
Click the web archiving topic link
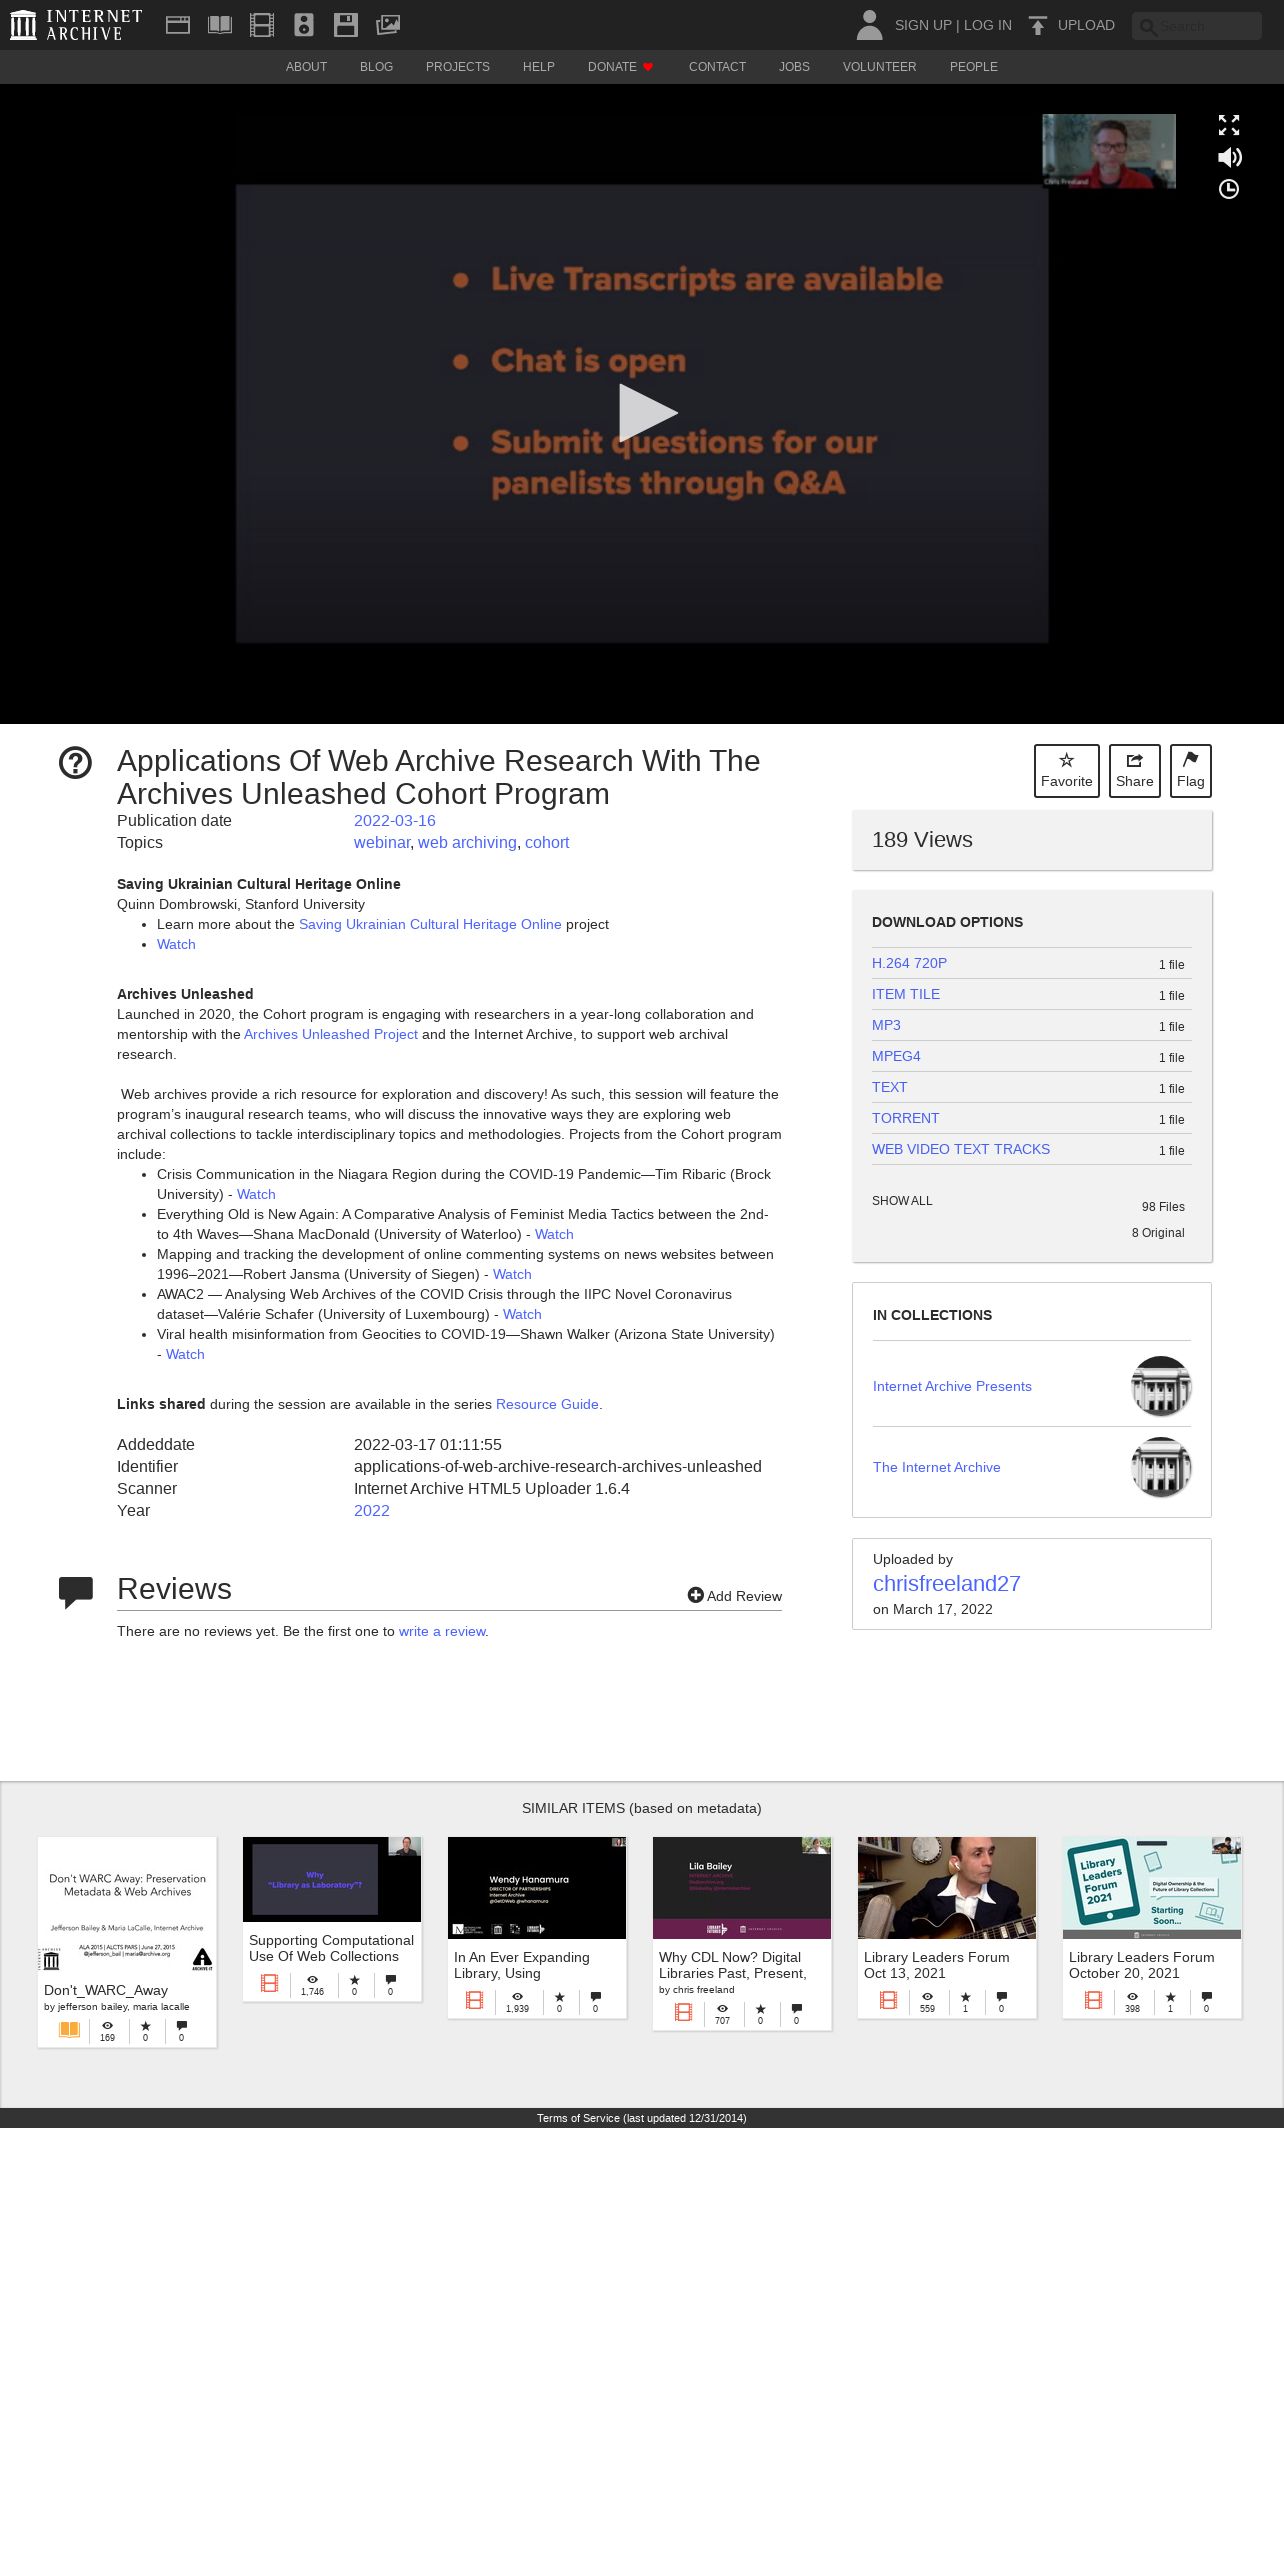(x=467, y=842)
